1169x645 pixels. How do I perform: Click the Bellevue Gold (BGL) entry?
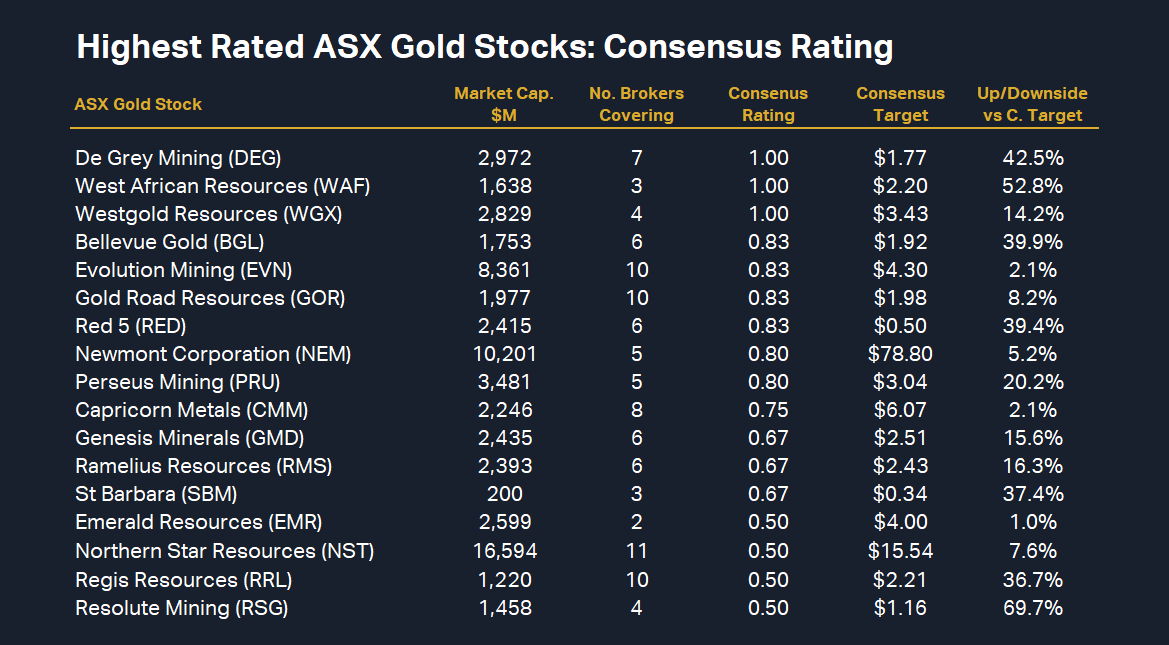pyautogui.click(x=169, y=242)
